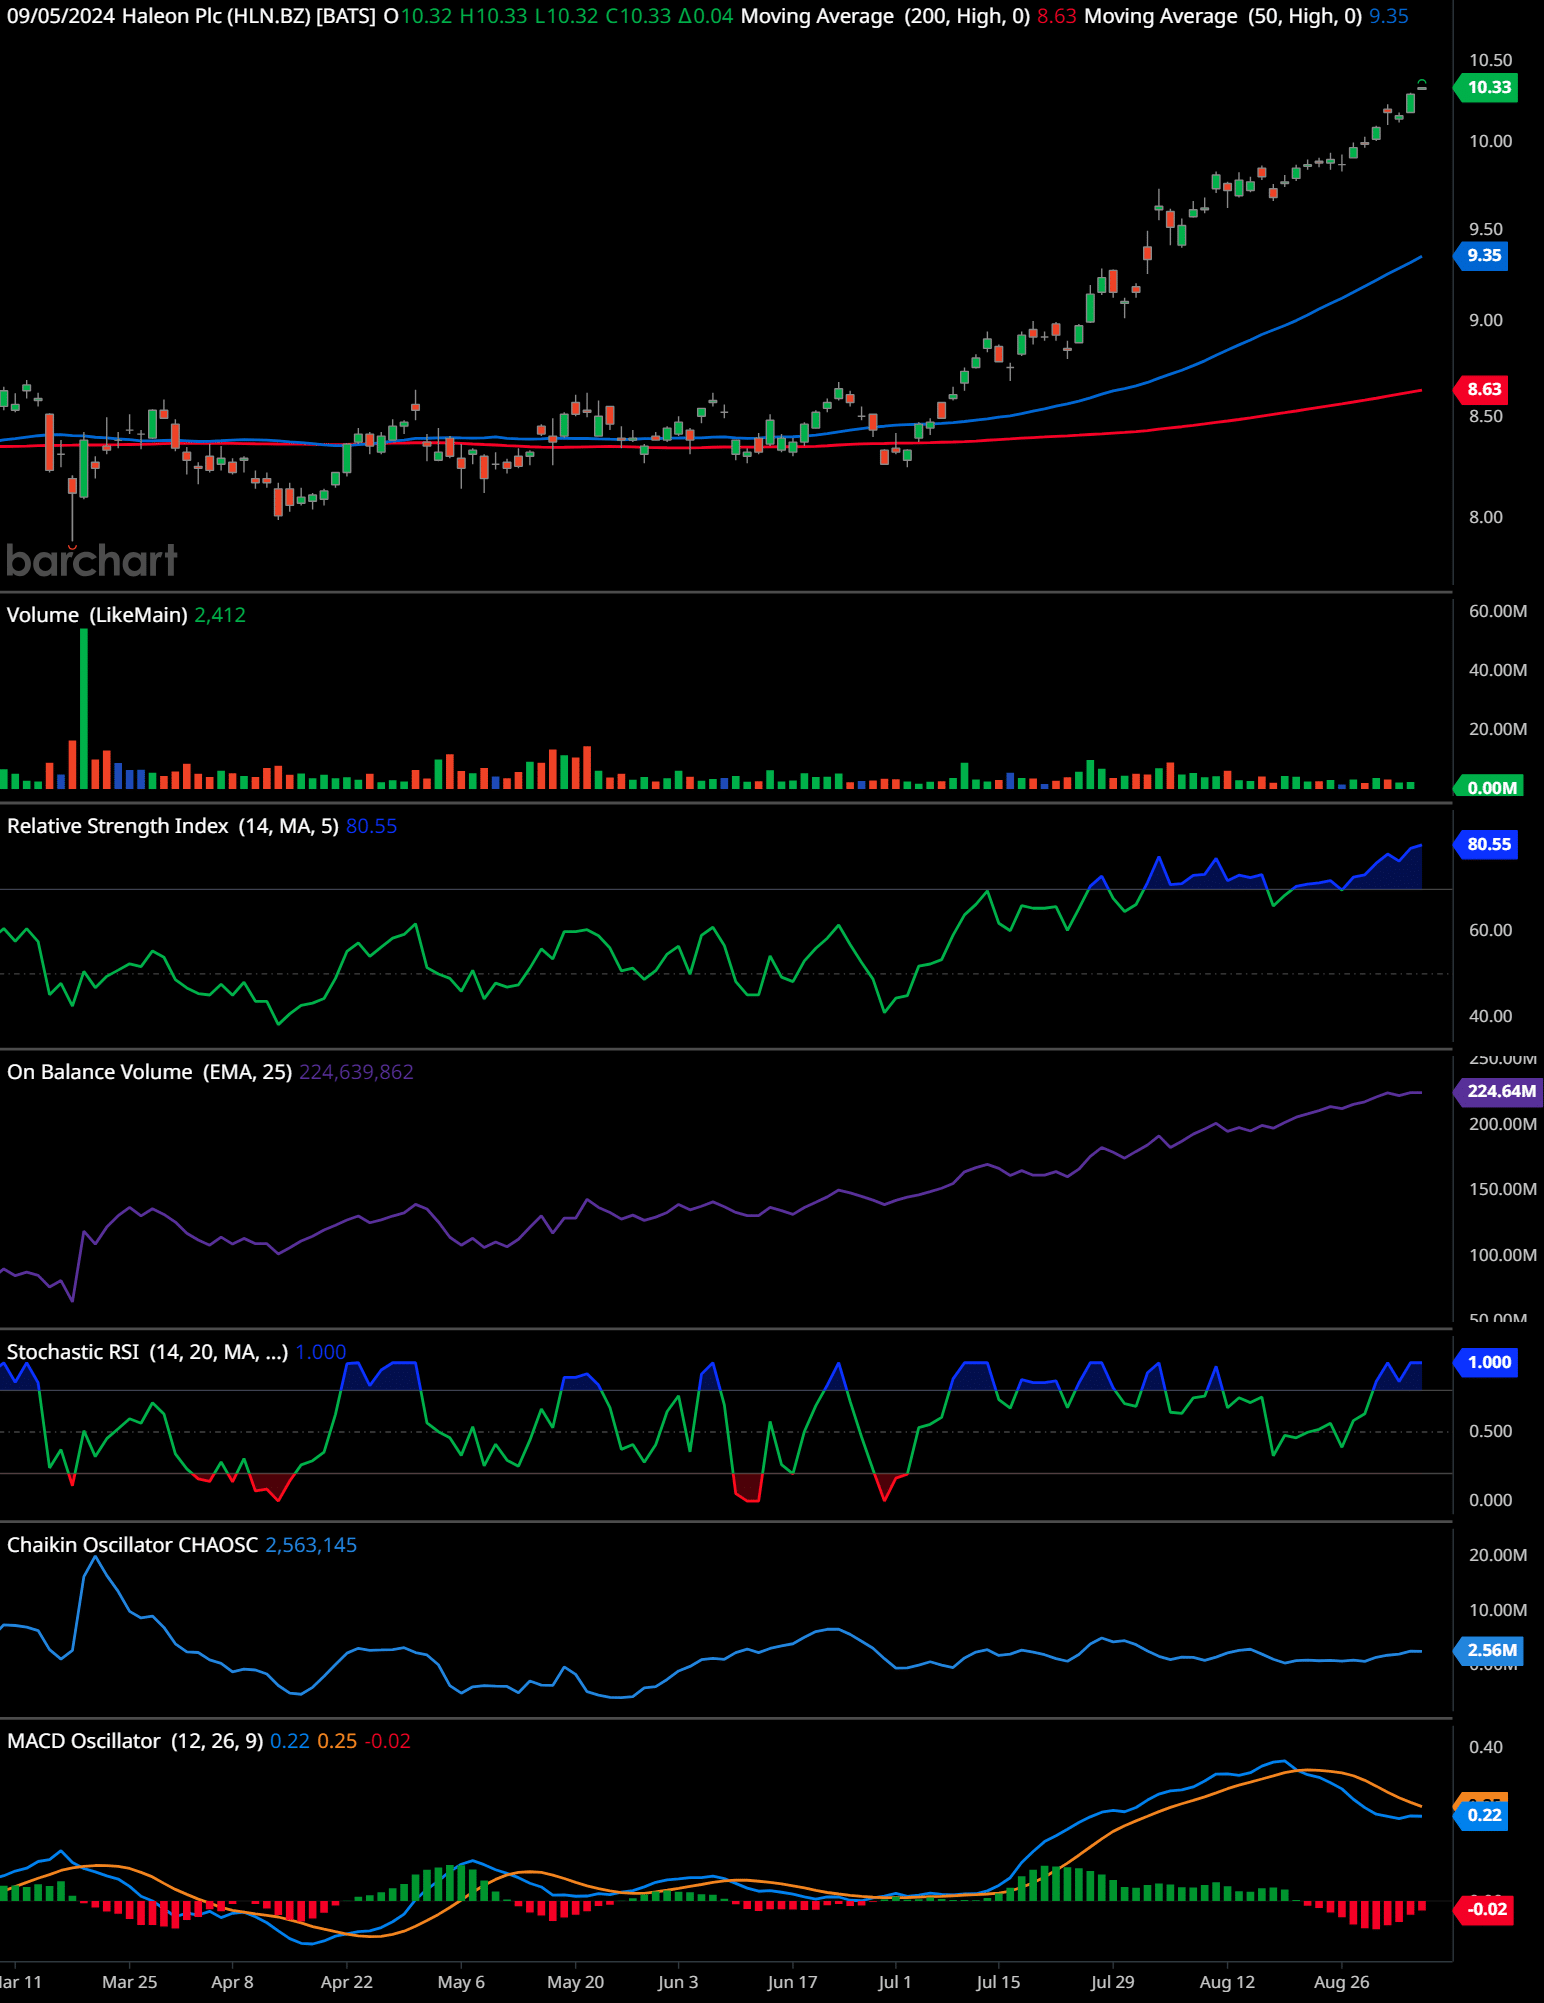Click the Jun 3 date label
Viewport: 1544px width, 2003px height.
[x=678, y=1982]
